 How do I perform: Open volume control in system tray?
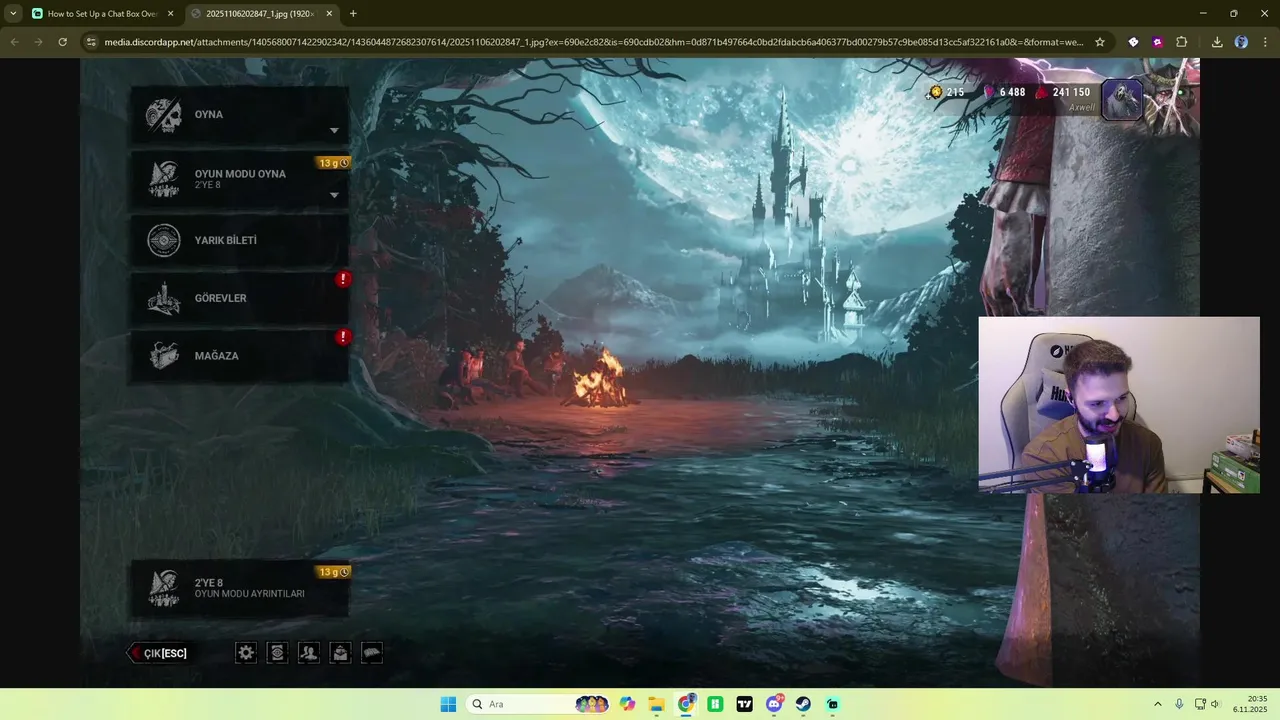pos(1216,704)
